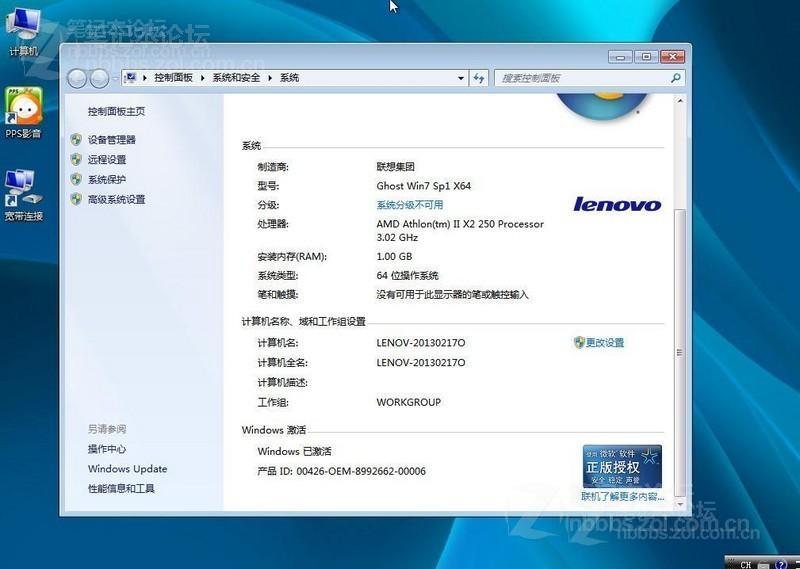This screenshot has width=800, height=569.
Task: Click in the 搜索控制面板 search field
Action: (x=580, y=78)
